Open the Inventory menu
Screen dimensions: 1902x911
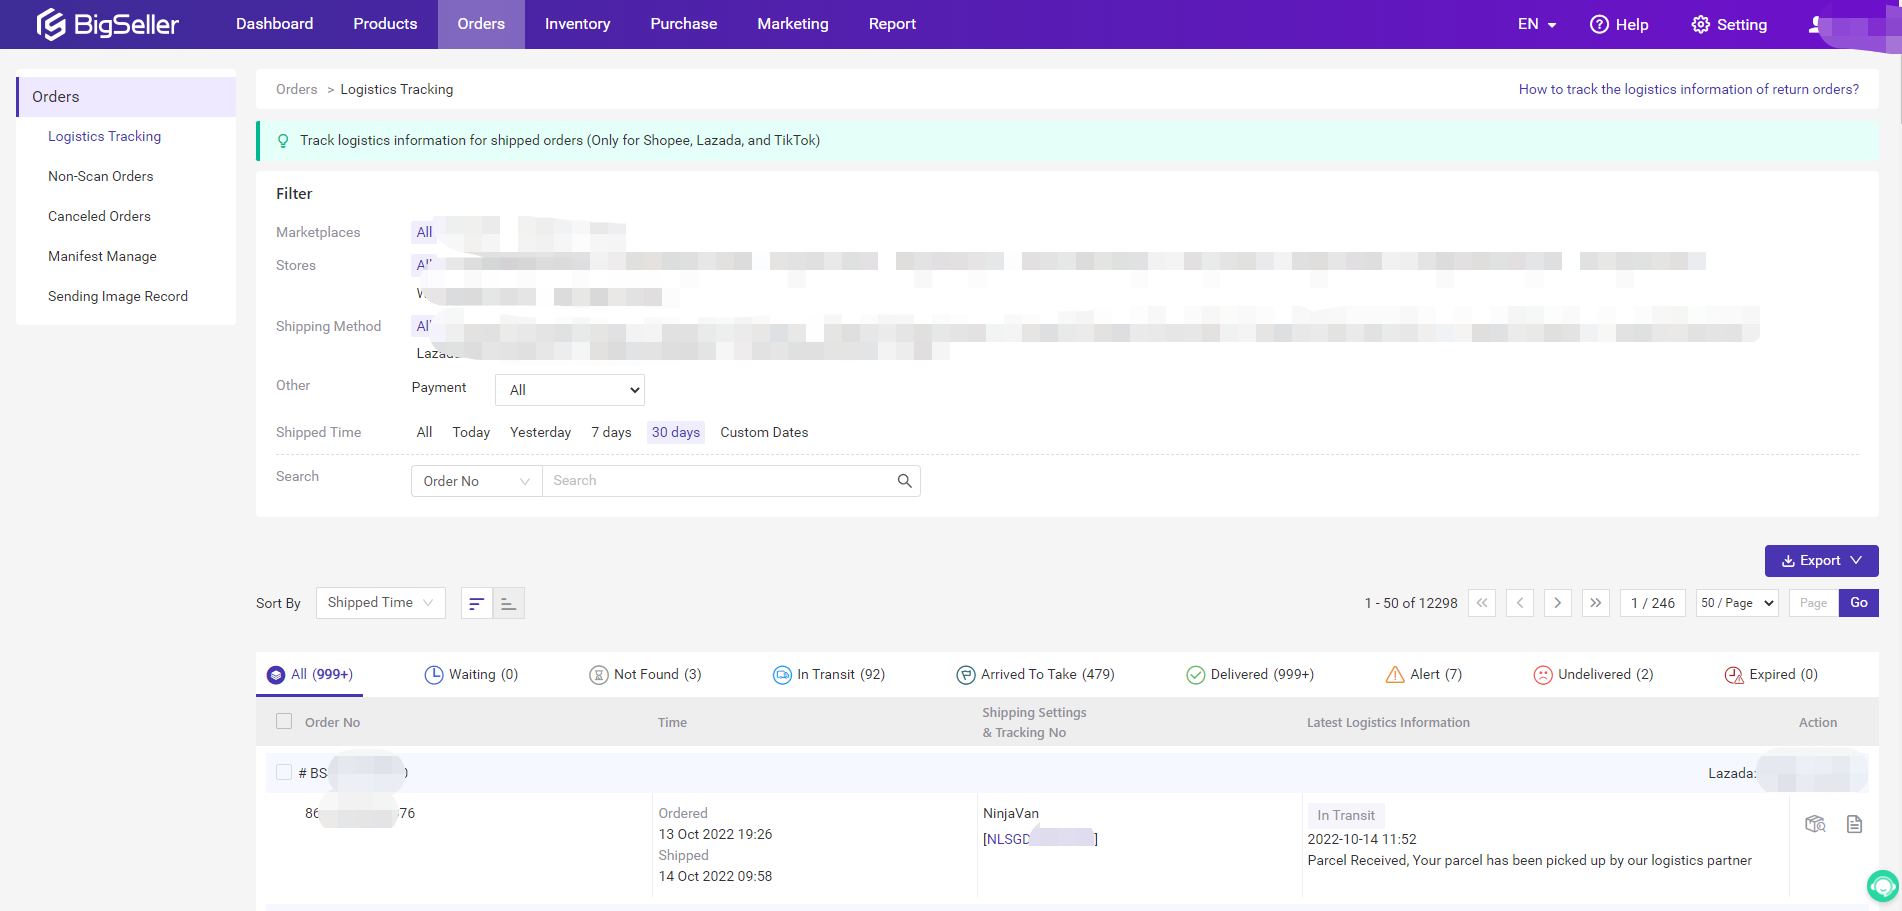(x=577, y=24)
